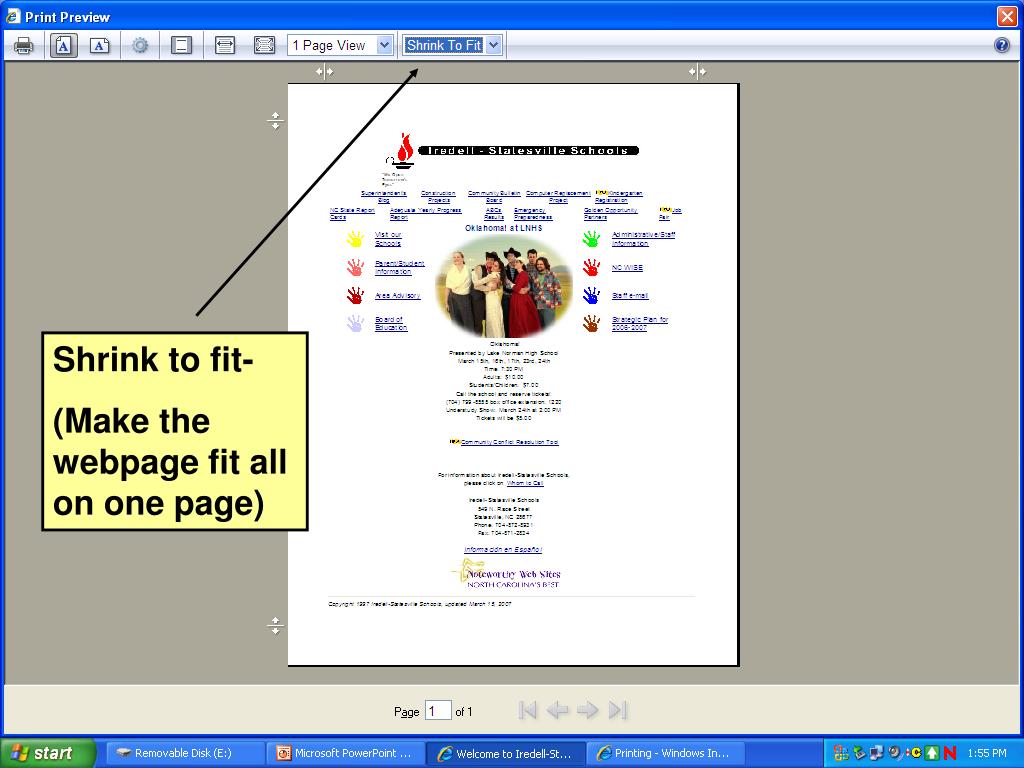Click Strategic Plan for 2006-2007 link
The height and width of the screenshot is (768, 1024).
640,324
